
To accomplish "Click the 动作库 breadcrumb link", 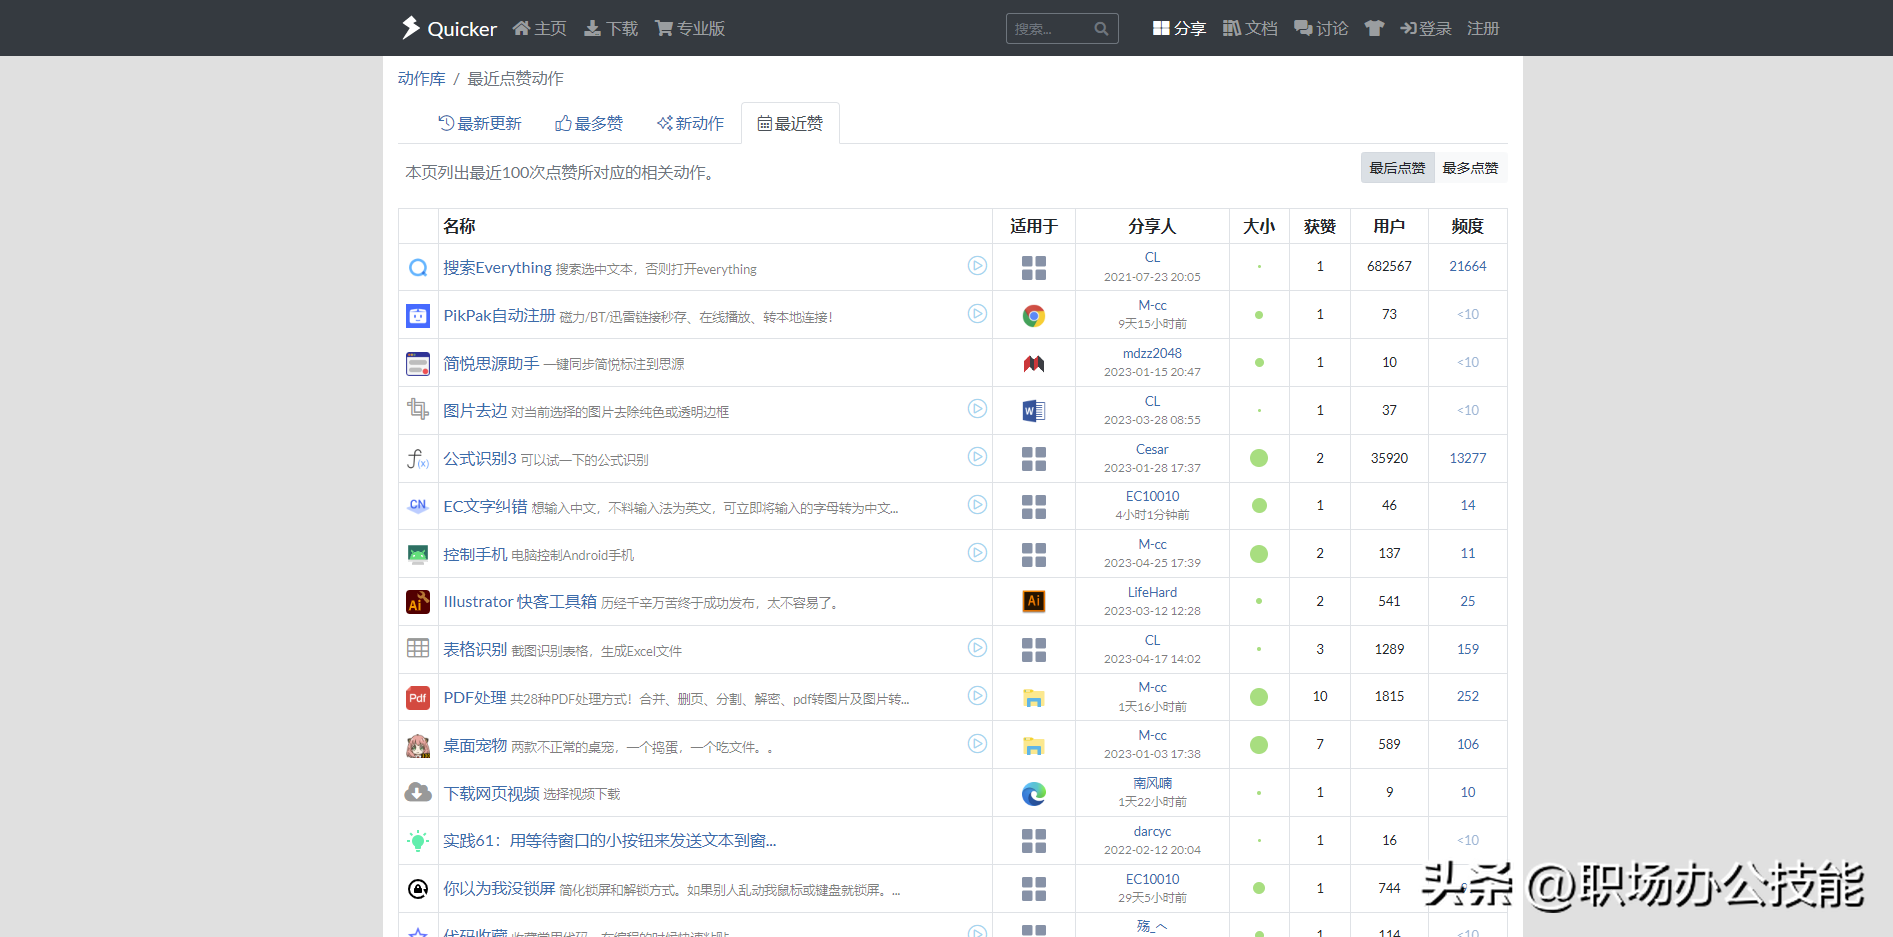I will 422,78.
